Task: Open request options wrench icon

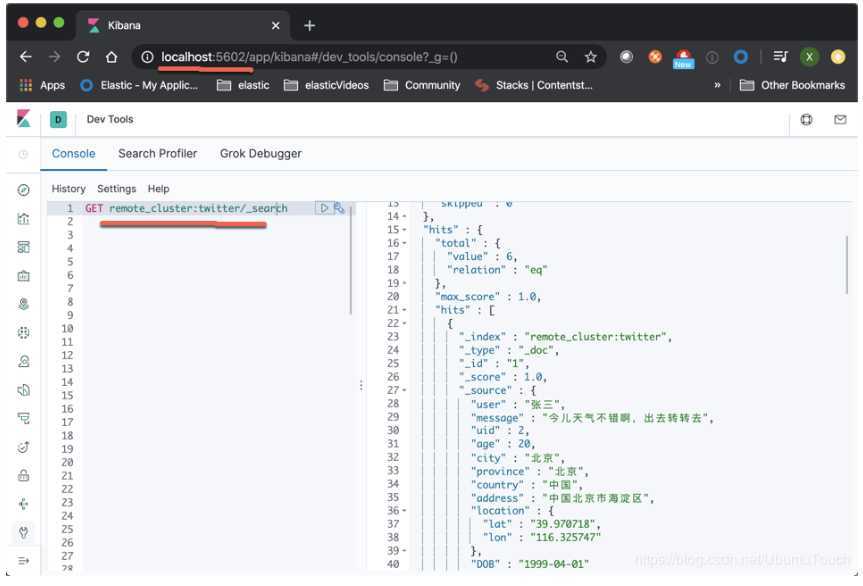Action: click(338, 208)
